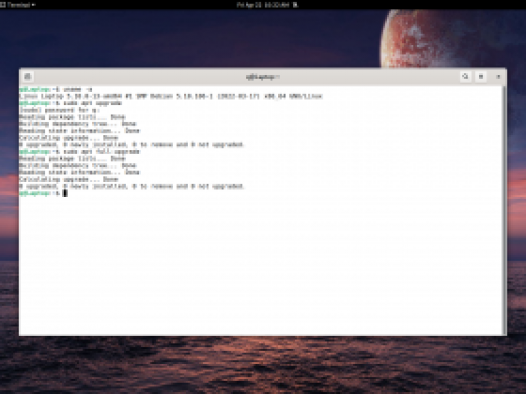Click the sudo apt full-upgrade command line
The width and height of the screenshot is (526, 394).
coord(79,152)
